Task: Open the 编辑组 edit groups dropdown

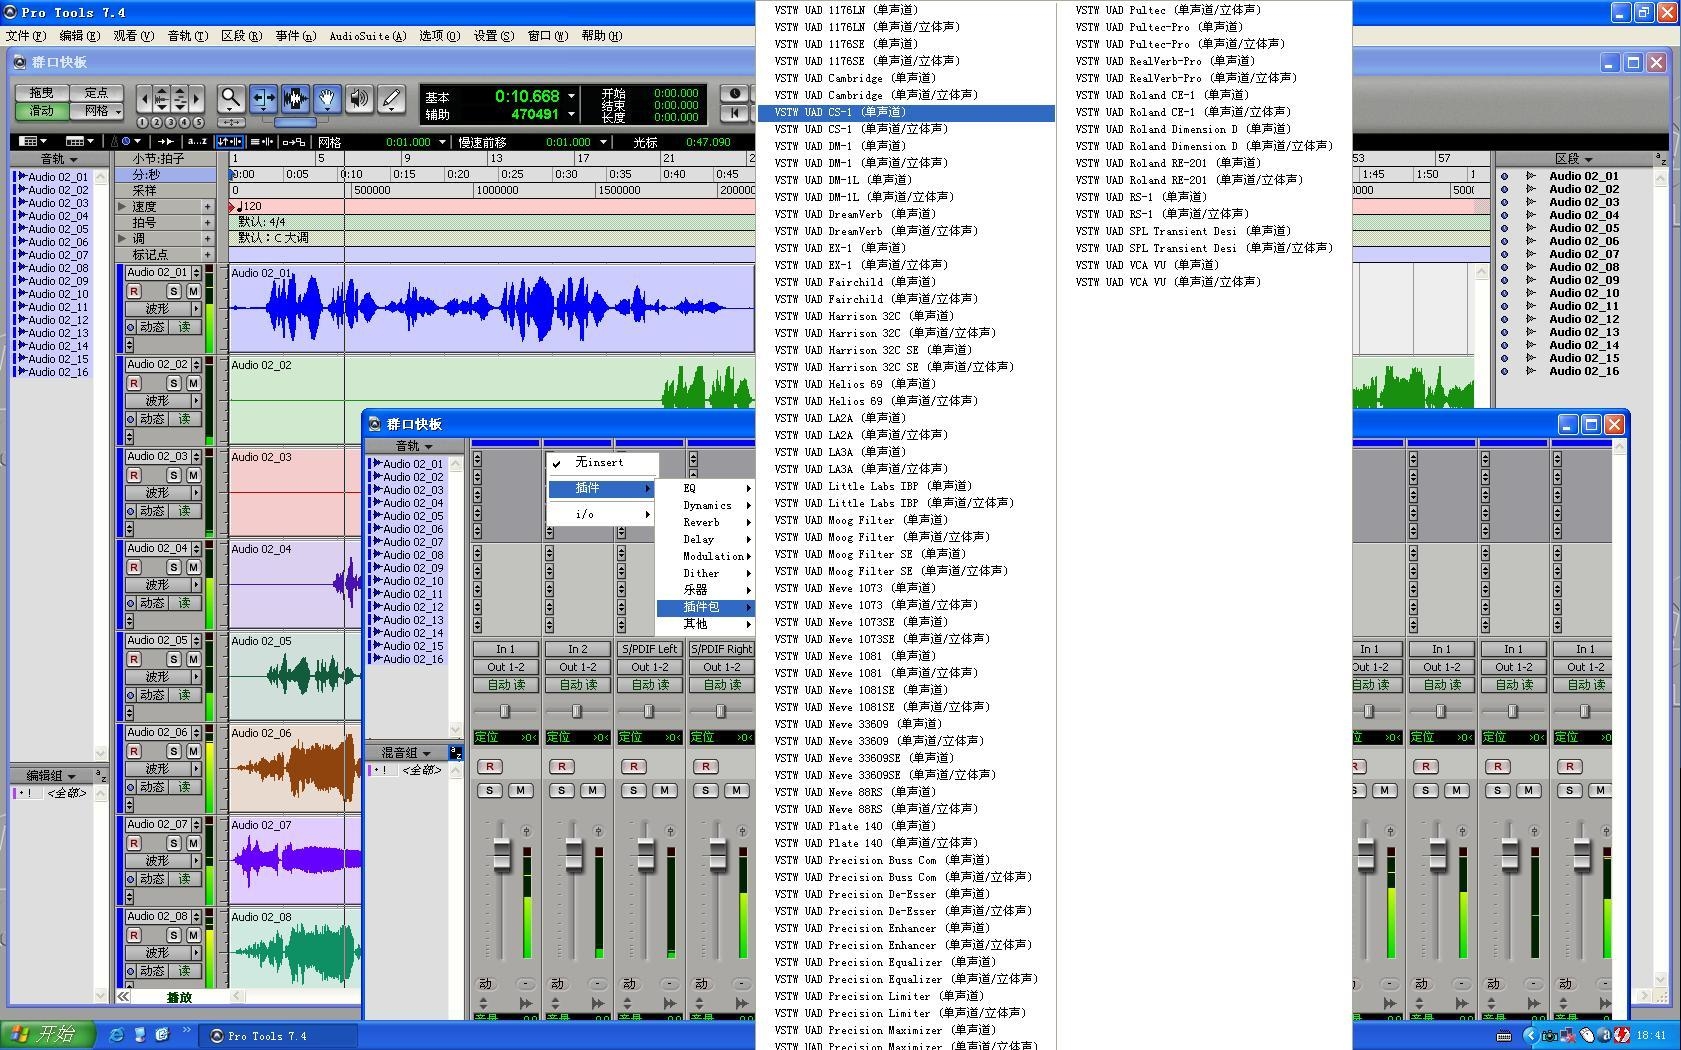Action: coord(50,775)
